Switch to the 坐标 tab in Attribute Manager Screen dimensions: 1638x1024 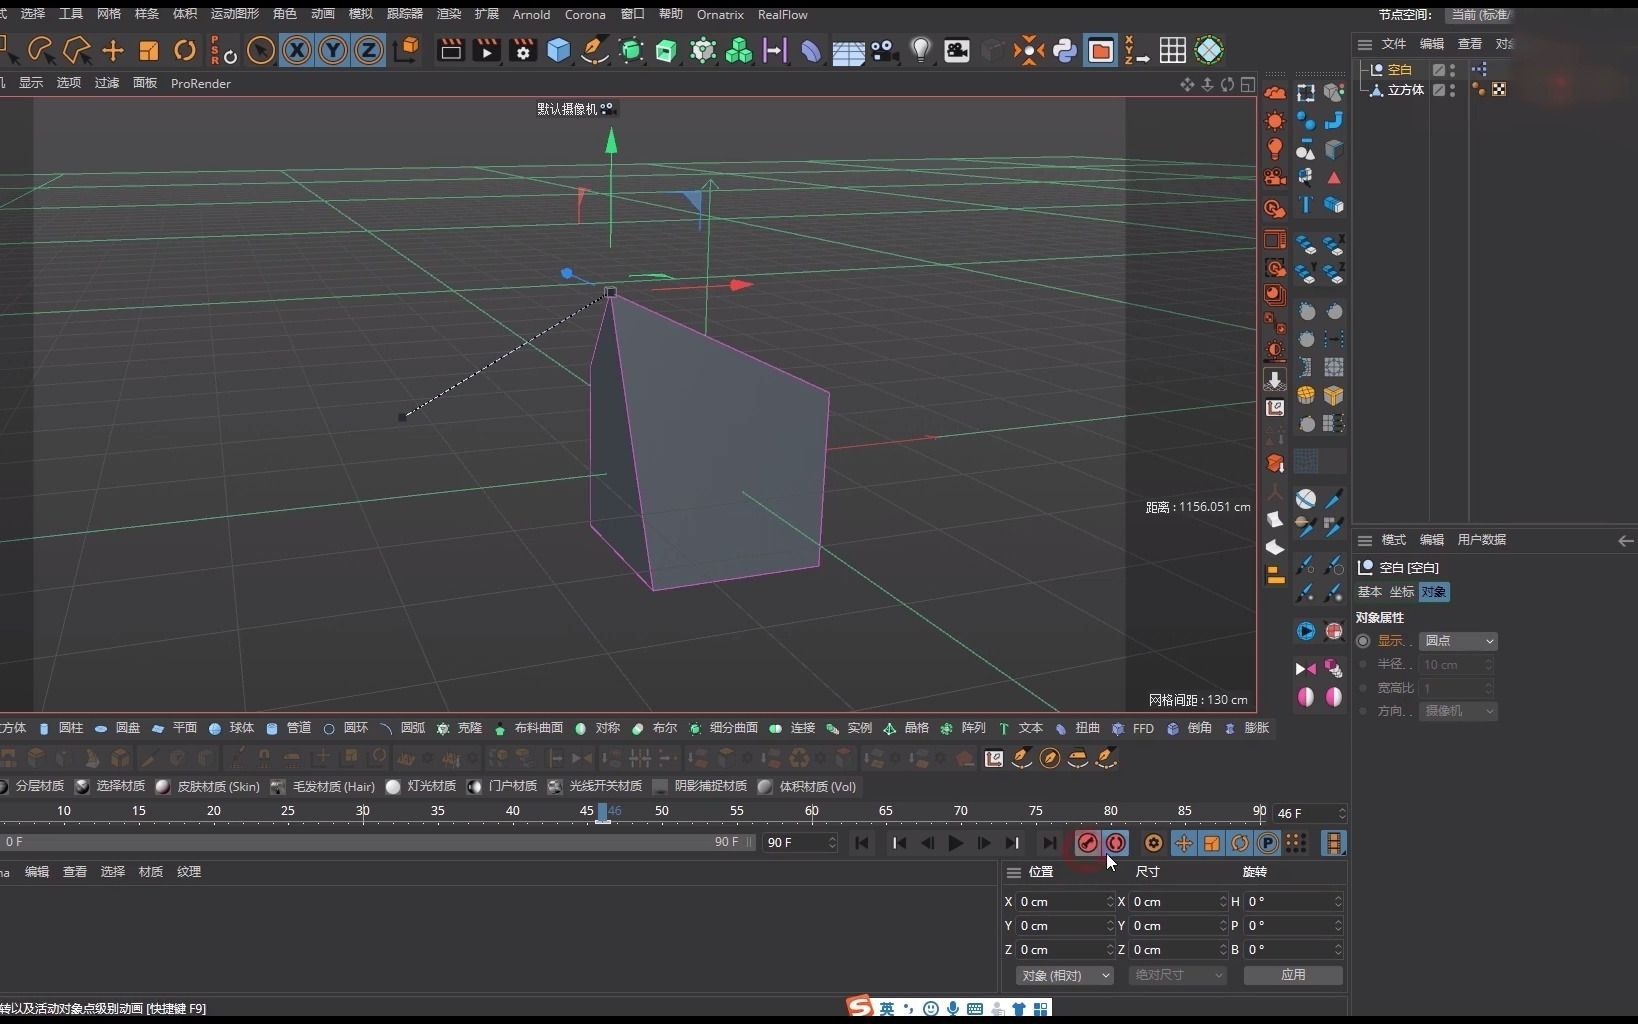(x=1400, y=592)
